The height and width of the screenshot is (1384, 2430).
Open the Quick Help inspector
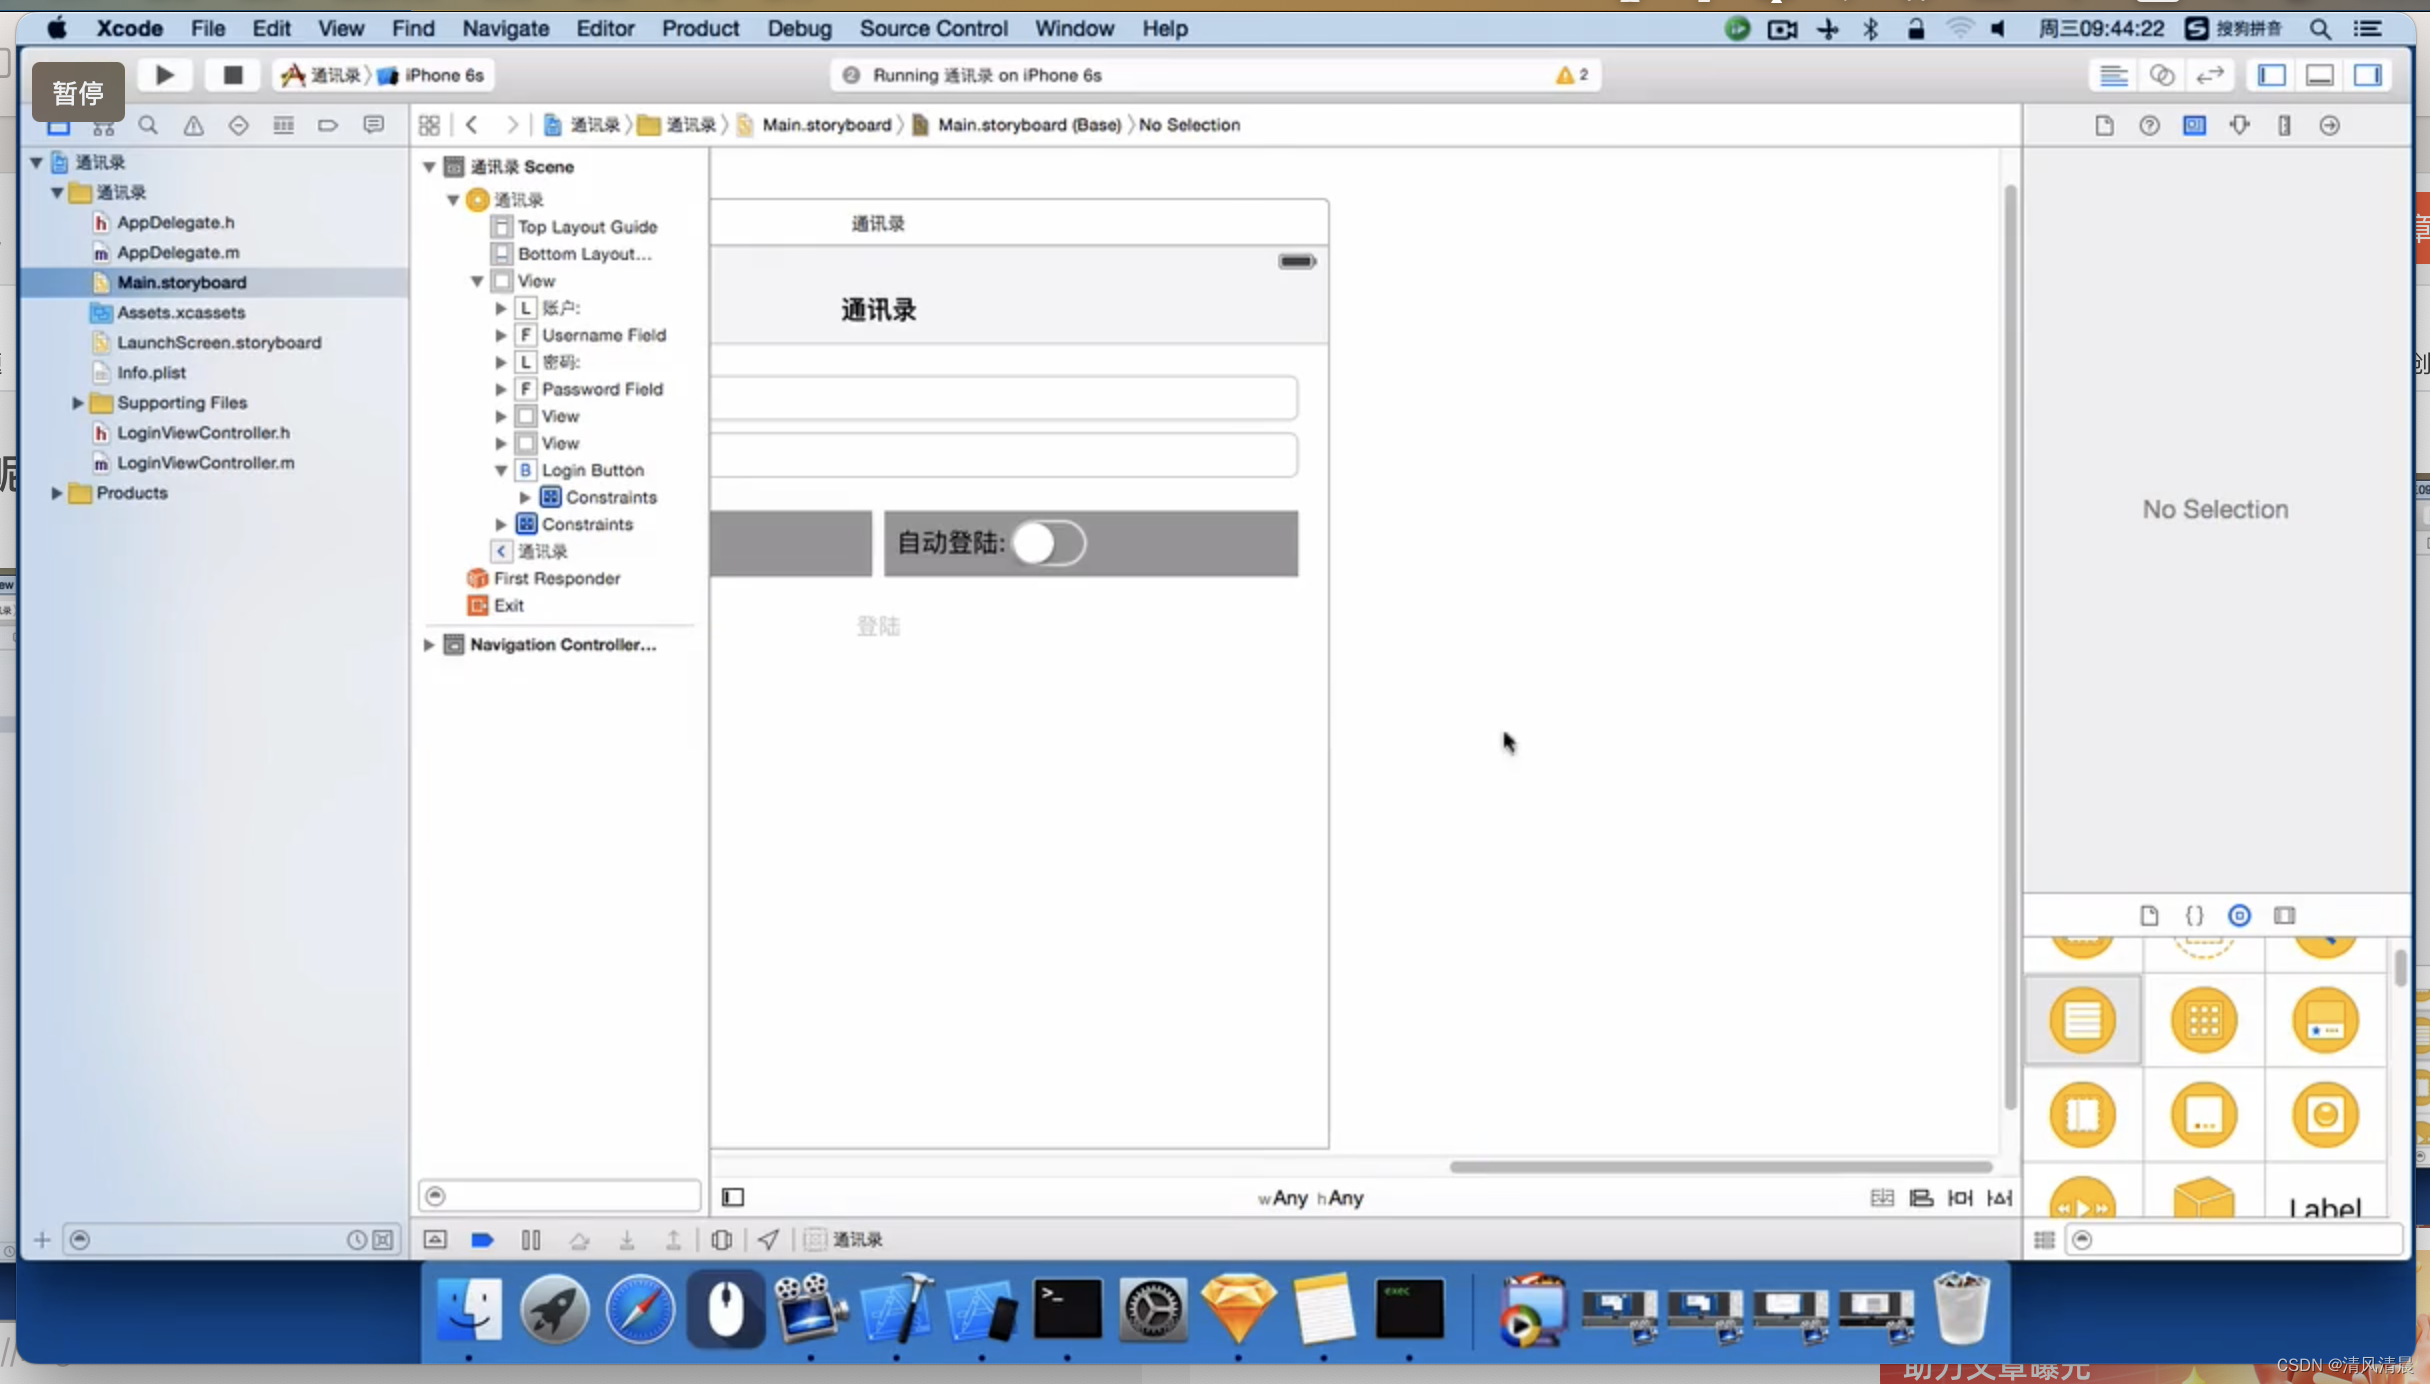pos(2149,126)
